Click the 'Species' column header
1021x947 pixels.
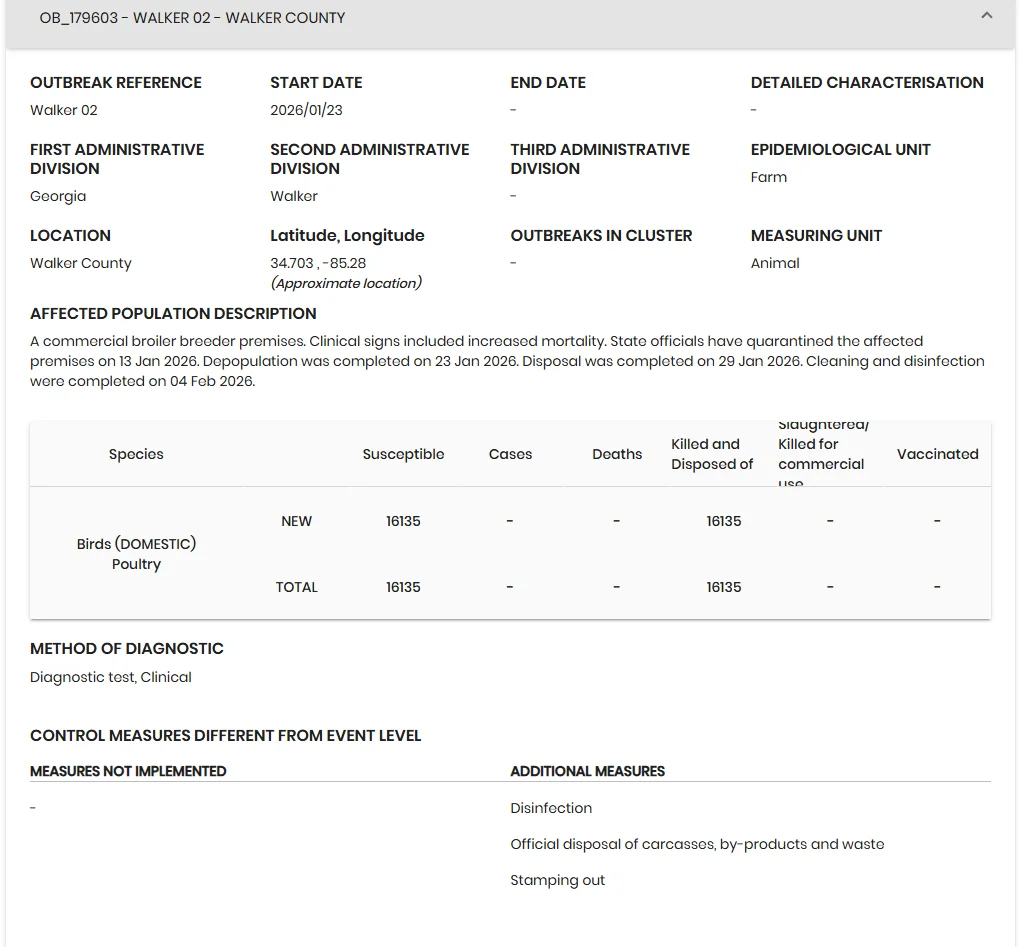(136, 454)
